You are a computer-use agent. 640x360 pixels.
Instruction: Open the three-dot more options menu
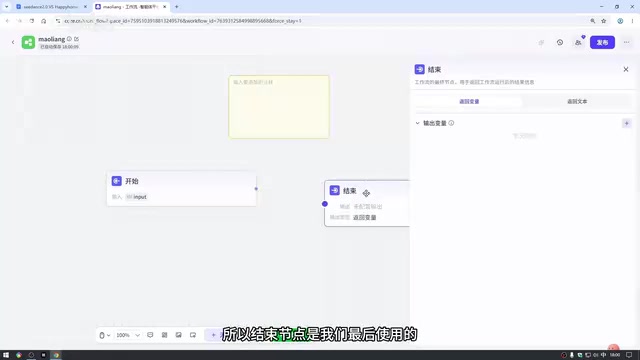coord(627,42)
